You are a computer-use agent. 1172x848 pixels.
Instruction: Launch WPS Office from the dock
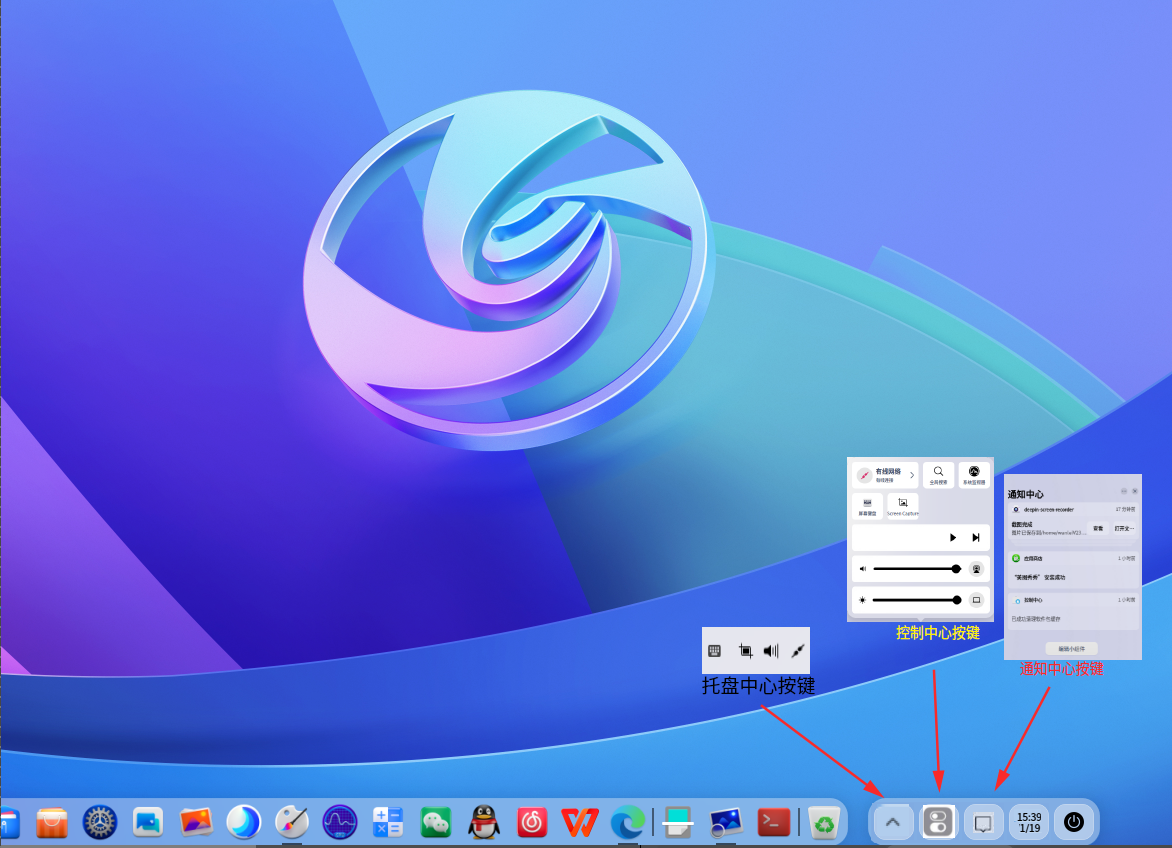click(580, 822)
